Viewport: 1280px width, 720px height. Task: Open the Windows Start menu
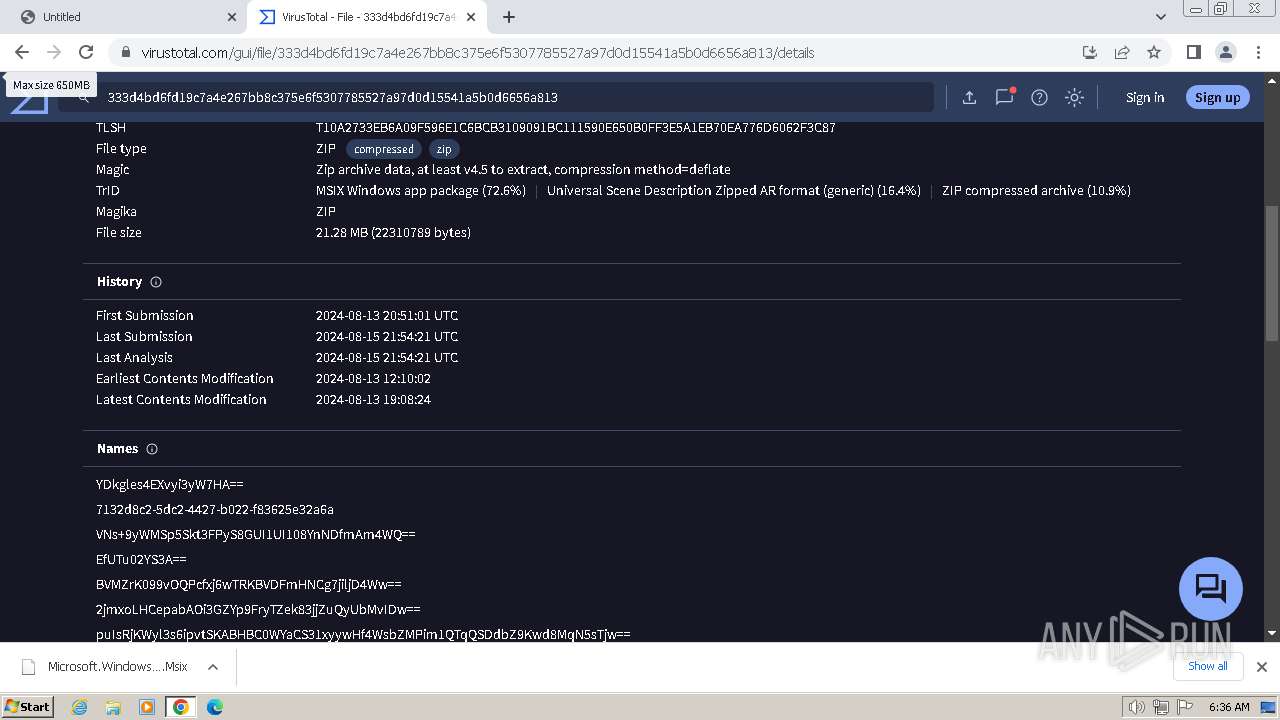(28, 706)
